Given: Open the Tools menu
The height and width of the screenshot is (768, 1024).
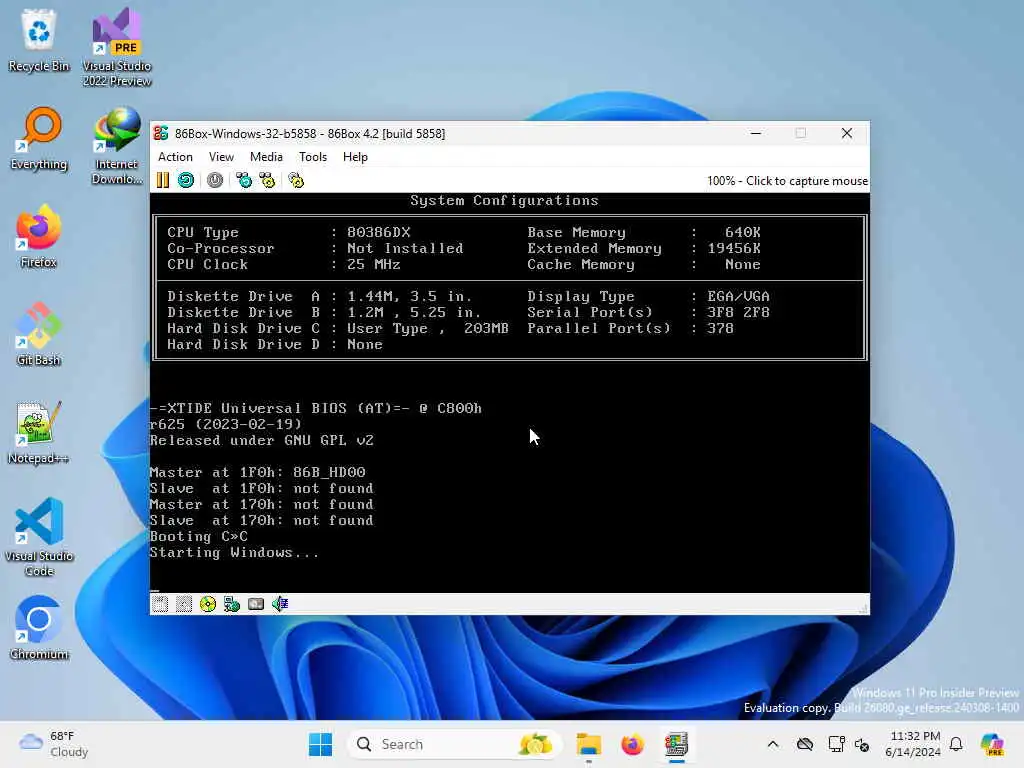Looking at the screenshot, I should pos(313,157).
